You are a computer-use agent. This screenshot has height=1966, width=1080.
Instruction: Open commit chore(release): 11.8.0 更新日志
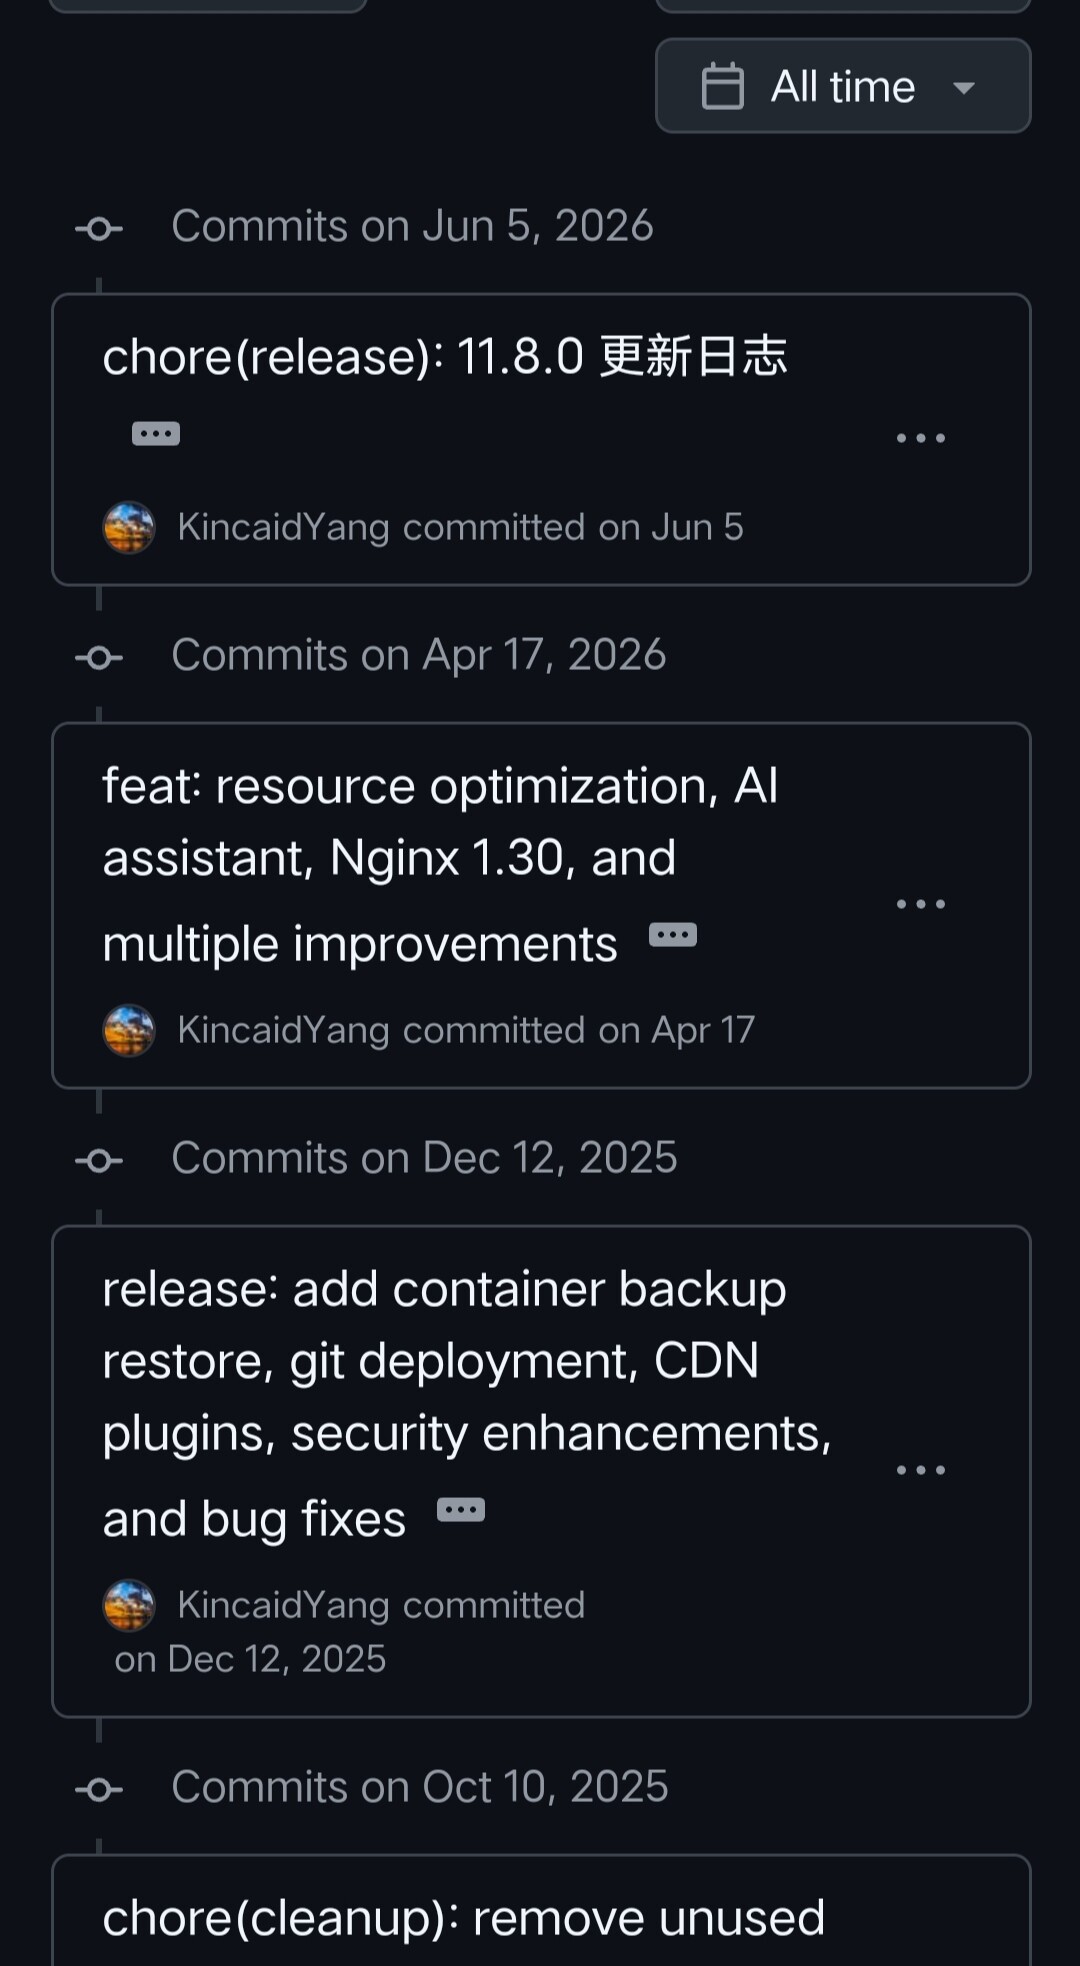445,357
